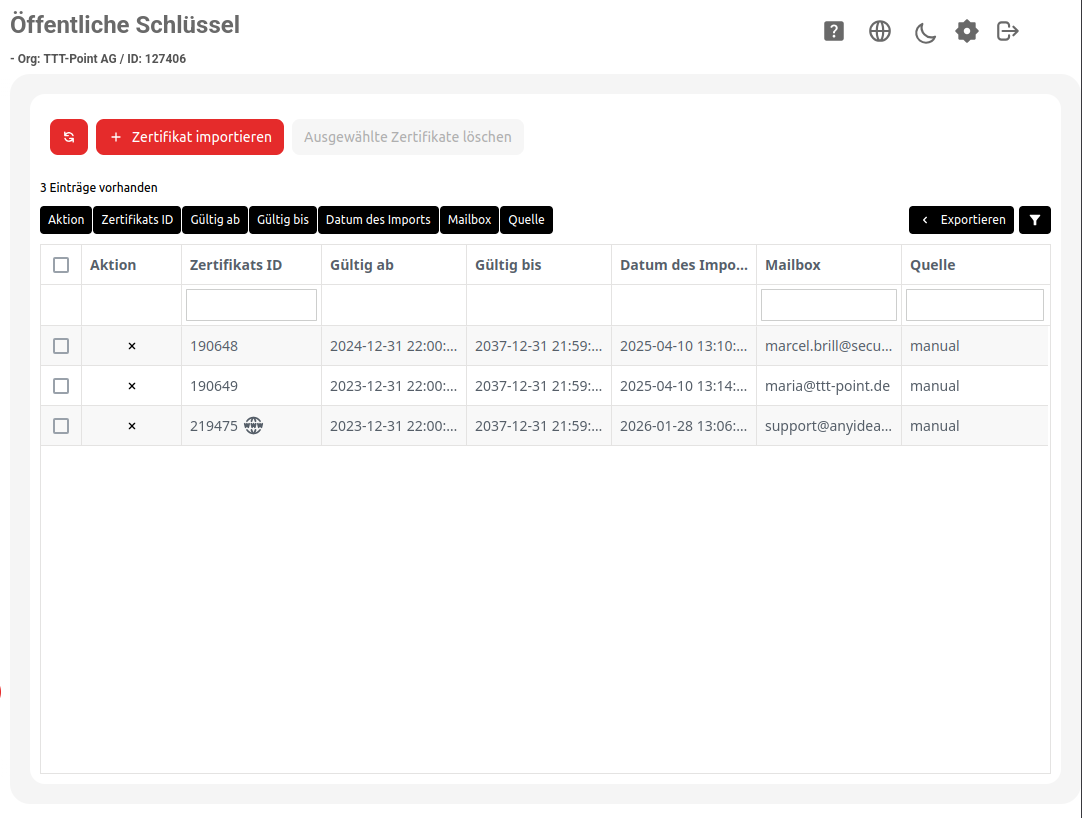Expand the Exportieren dropdown
Viewport: 1082px width, 818px height.
click(961, 220)
